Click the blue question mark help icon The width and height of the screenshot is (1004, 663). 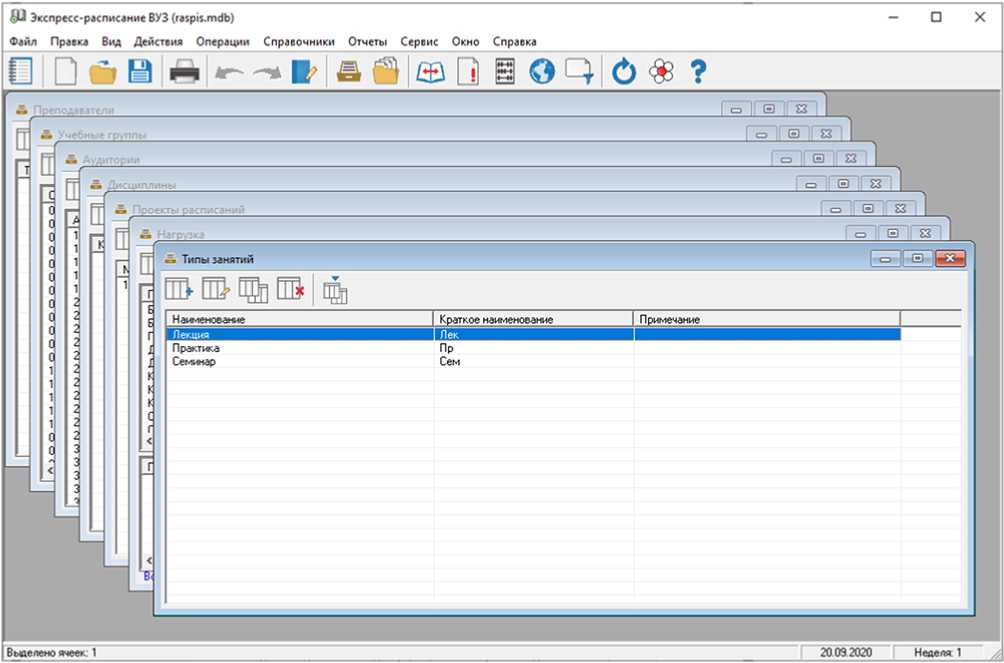698,72
